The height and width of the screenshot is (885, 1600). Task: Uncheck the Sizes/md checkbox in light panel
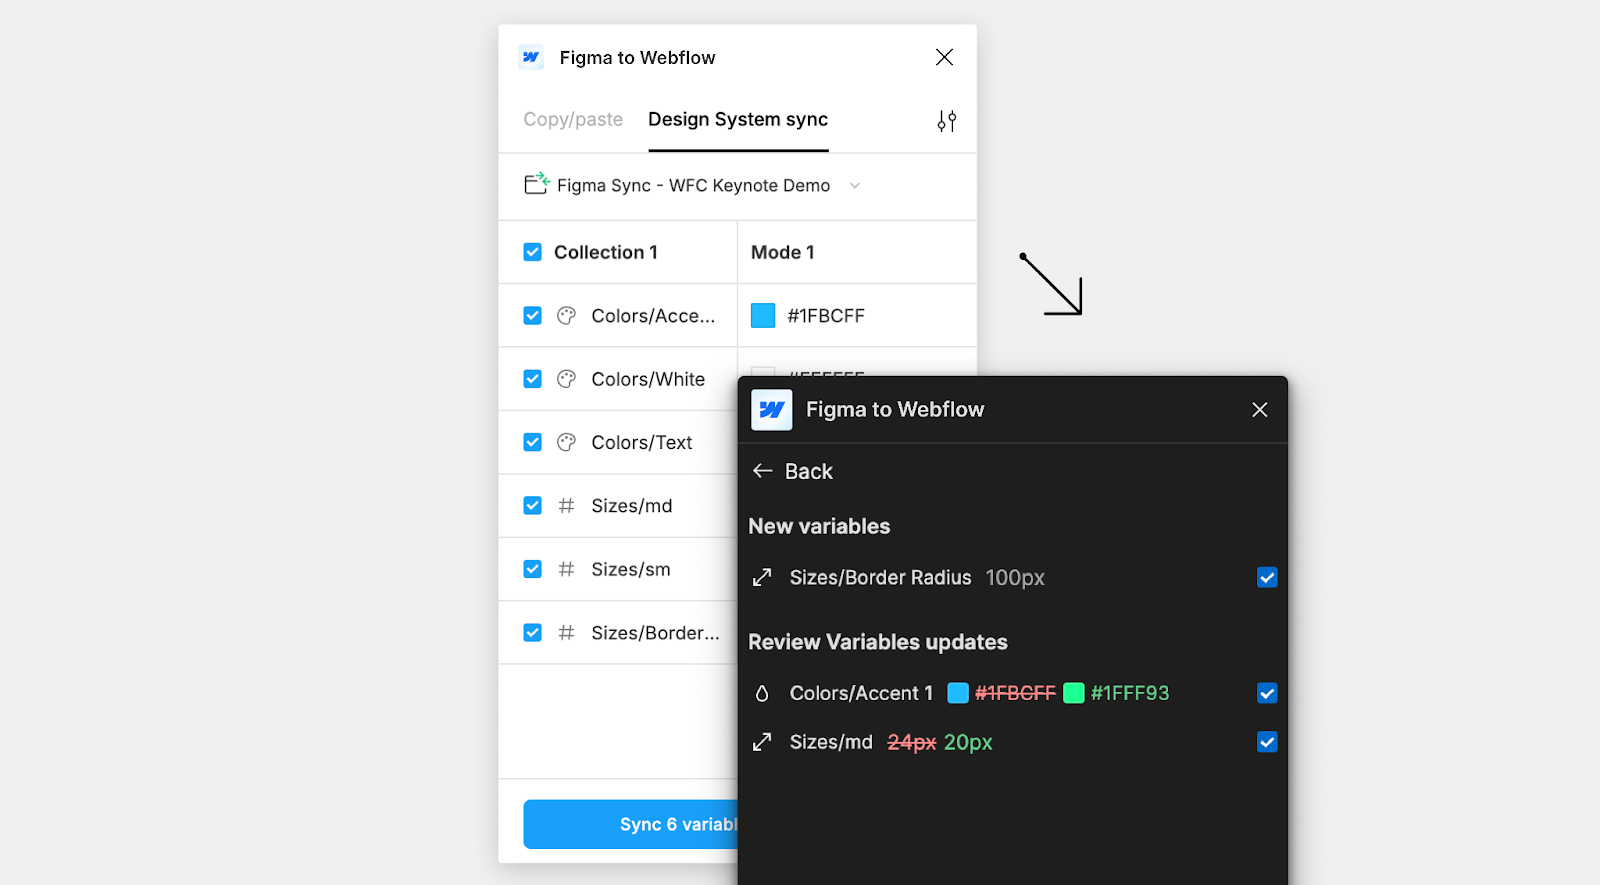coord(533,506)
